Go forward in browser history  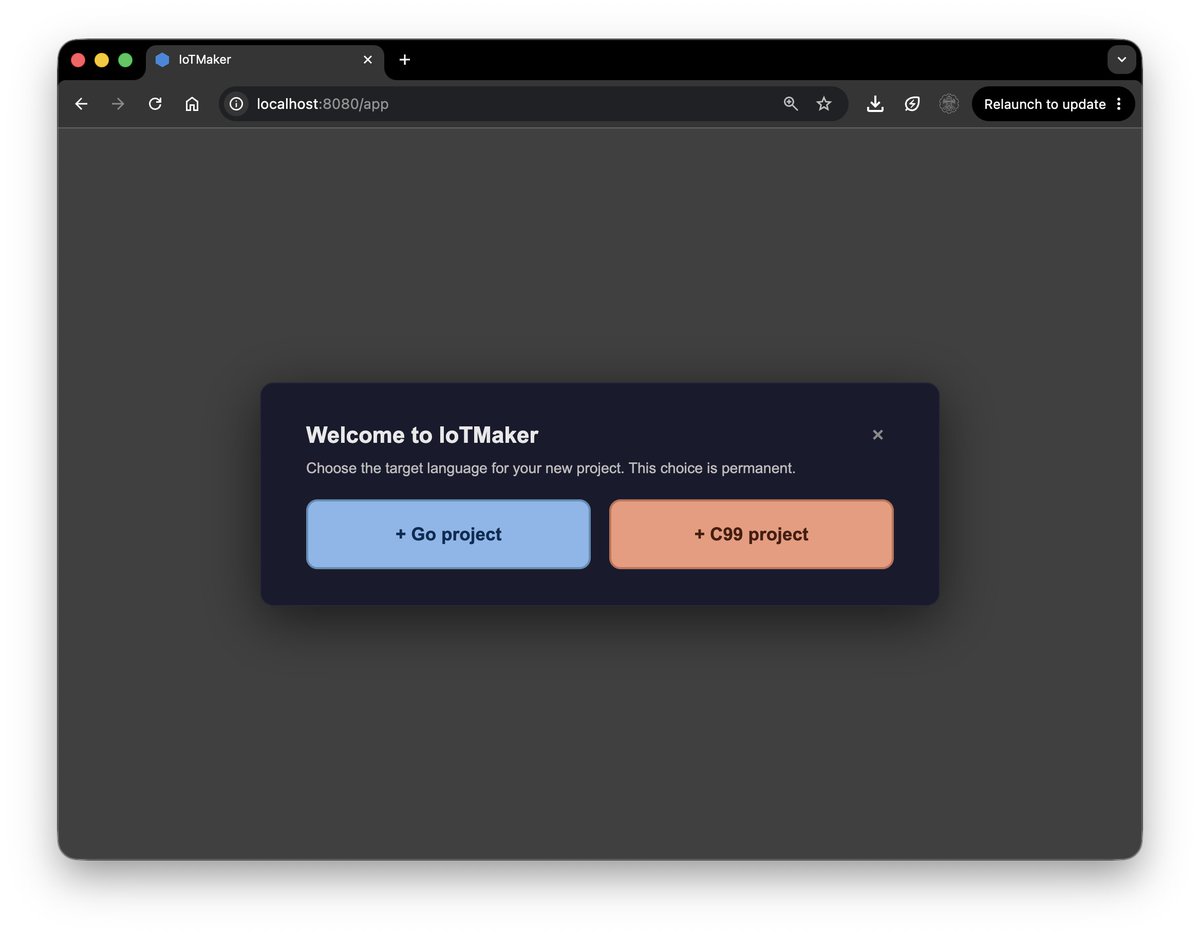click(x=118, y=104)
